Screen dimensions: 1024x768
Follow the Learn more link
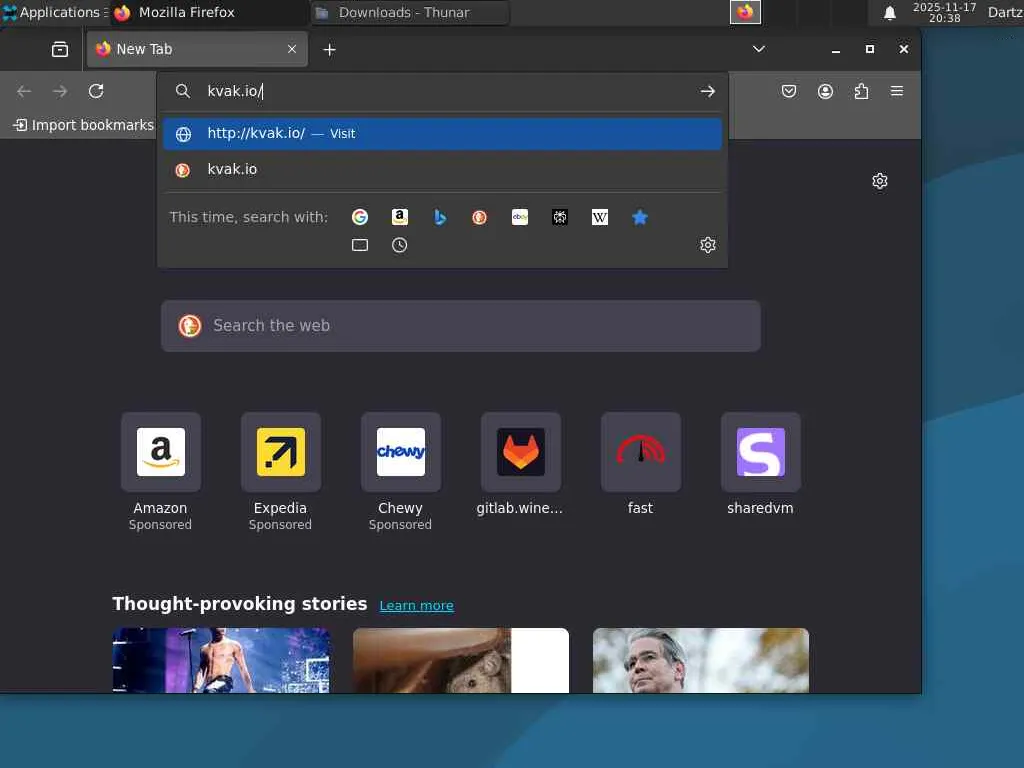(417, 605)
